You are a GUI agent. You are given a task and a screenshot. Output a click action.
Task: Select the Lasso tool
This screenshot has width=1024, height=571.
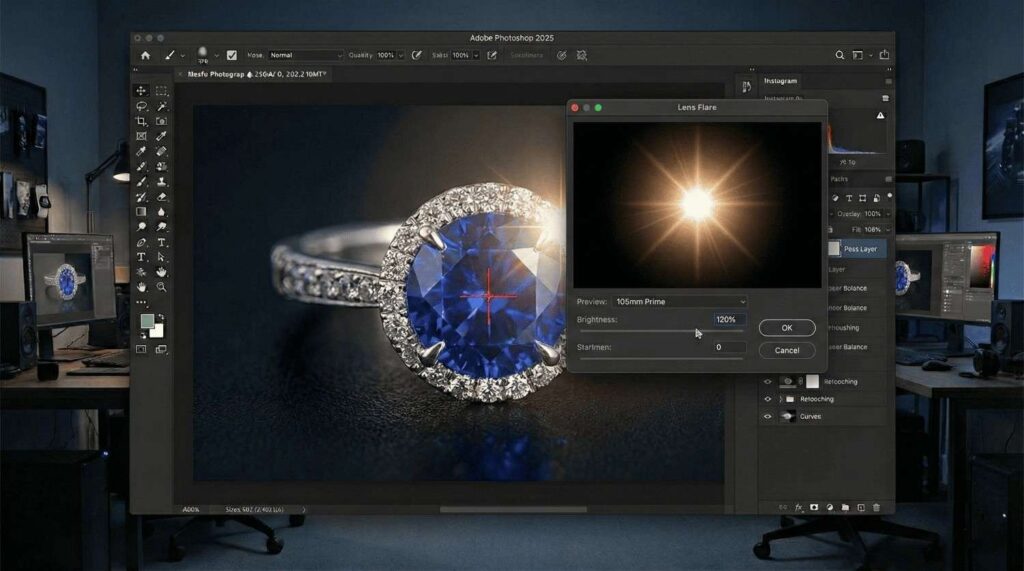(141, 106)
